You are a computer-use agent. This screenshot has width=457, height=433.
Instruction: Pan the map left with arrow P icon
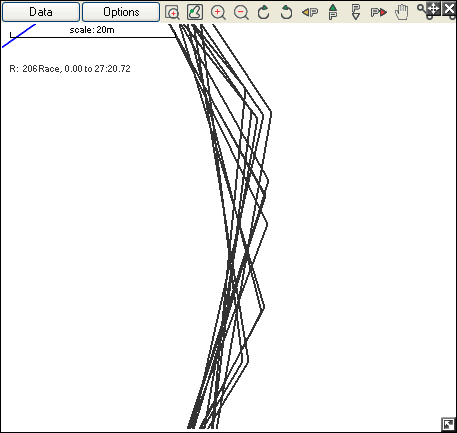click(x=310, y=13)
